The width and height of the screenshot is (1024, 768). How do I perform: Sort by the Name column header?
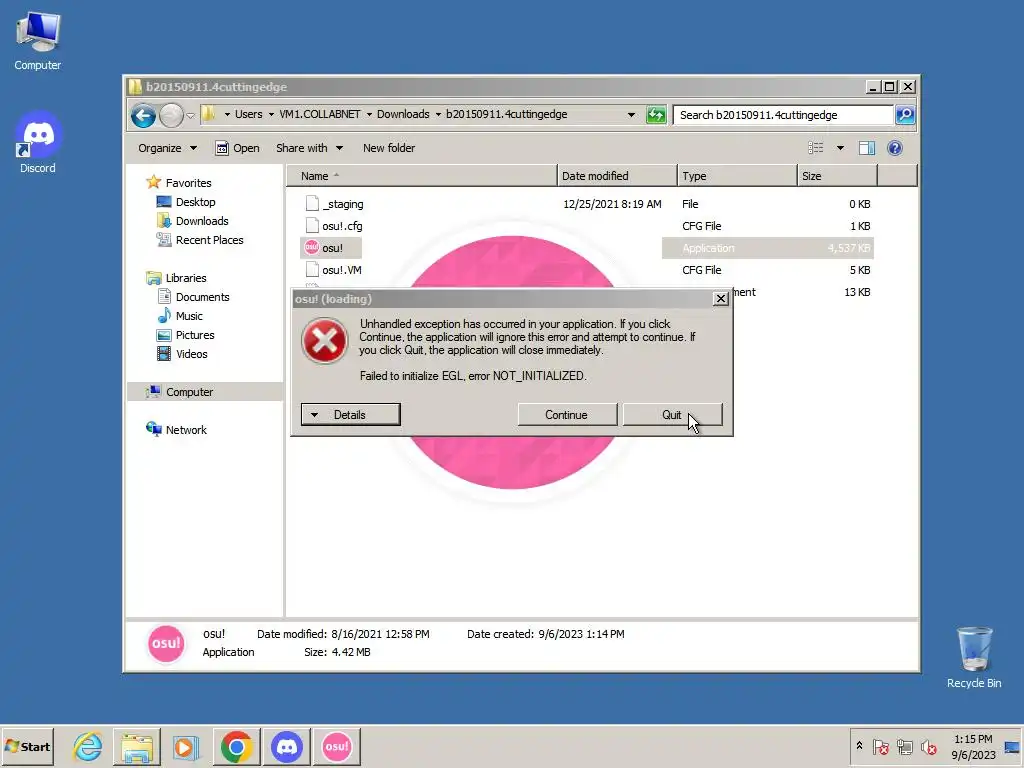422,176
